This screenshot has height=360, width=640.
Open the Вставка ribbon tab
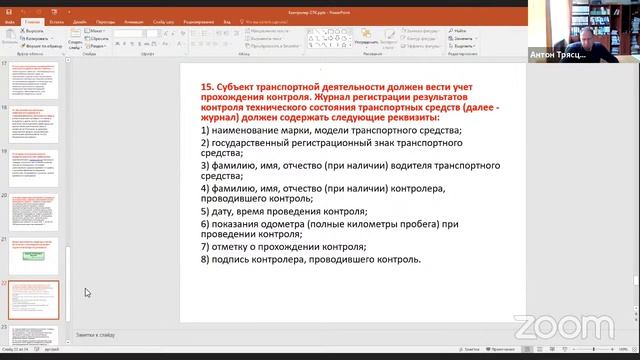pos(57,22)
